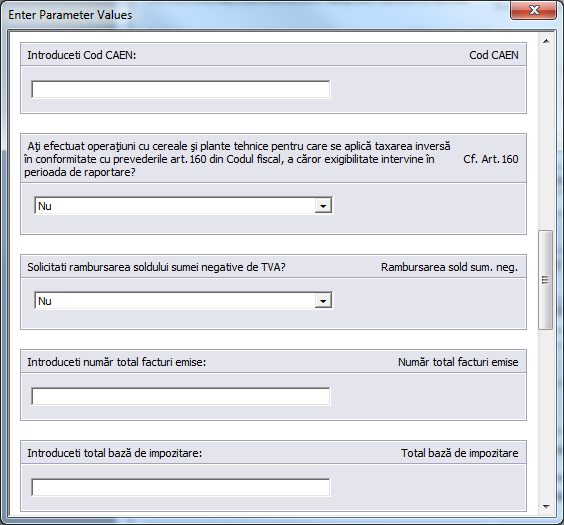This screenshot has width=564, height=525.
Task: Click the vertical scrollbar thumb grip
Action: (545, 280)
